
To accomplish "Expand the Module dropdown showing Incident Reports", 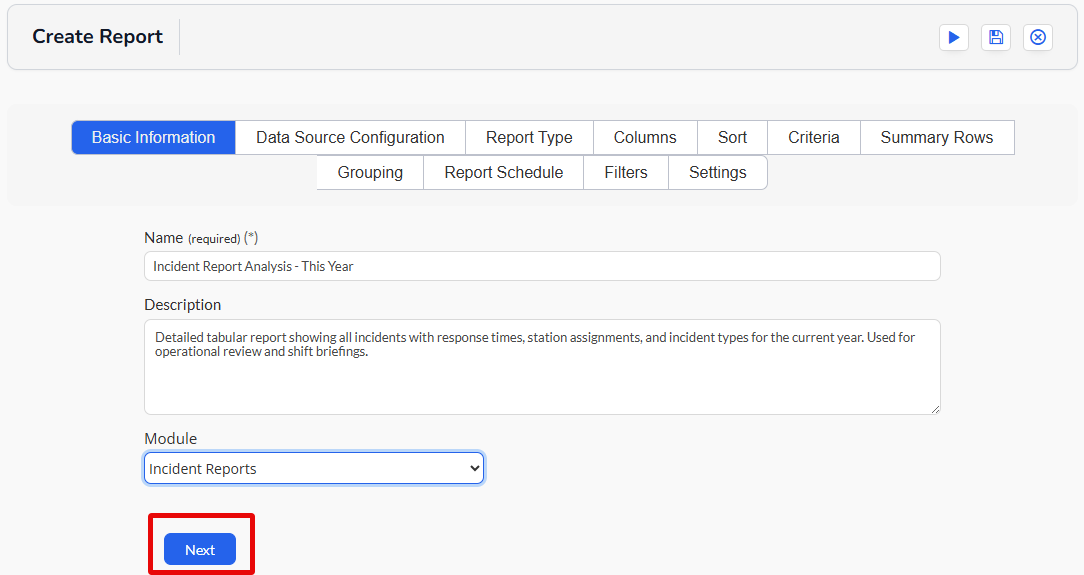I will (314, 469).
